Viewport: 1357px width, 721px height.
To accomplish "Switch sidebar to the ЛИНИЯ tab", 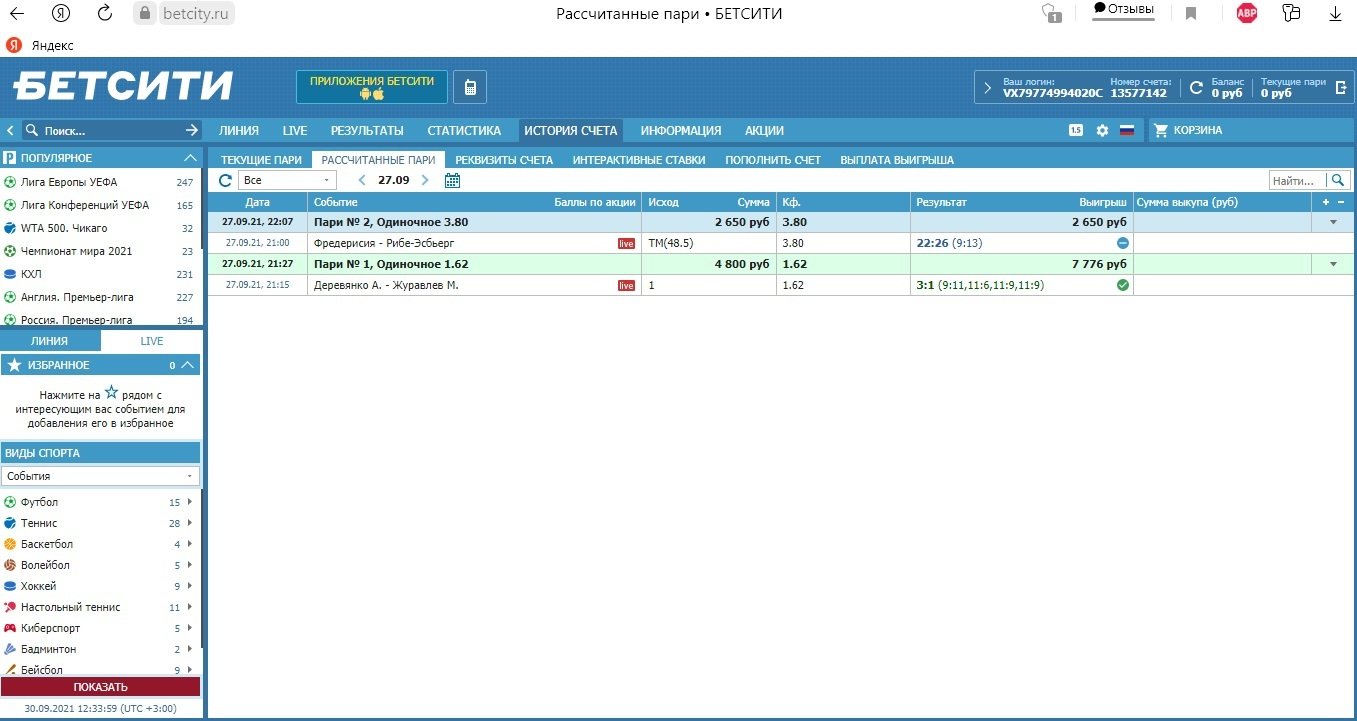I will (x=50, y=341).
